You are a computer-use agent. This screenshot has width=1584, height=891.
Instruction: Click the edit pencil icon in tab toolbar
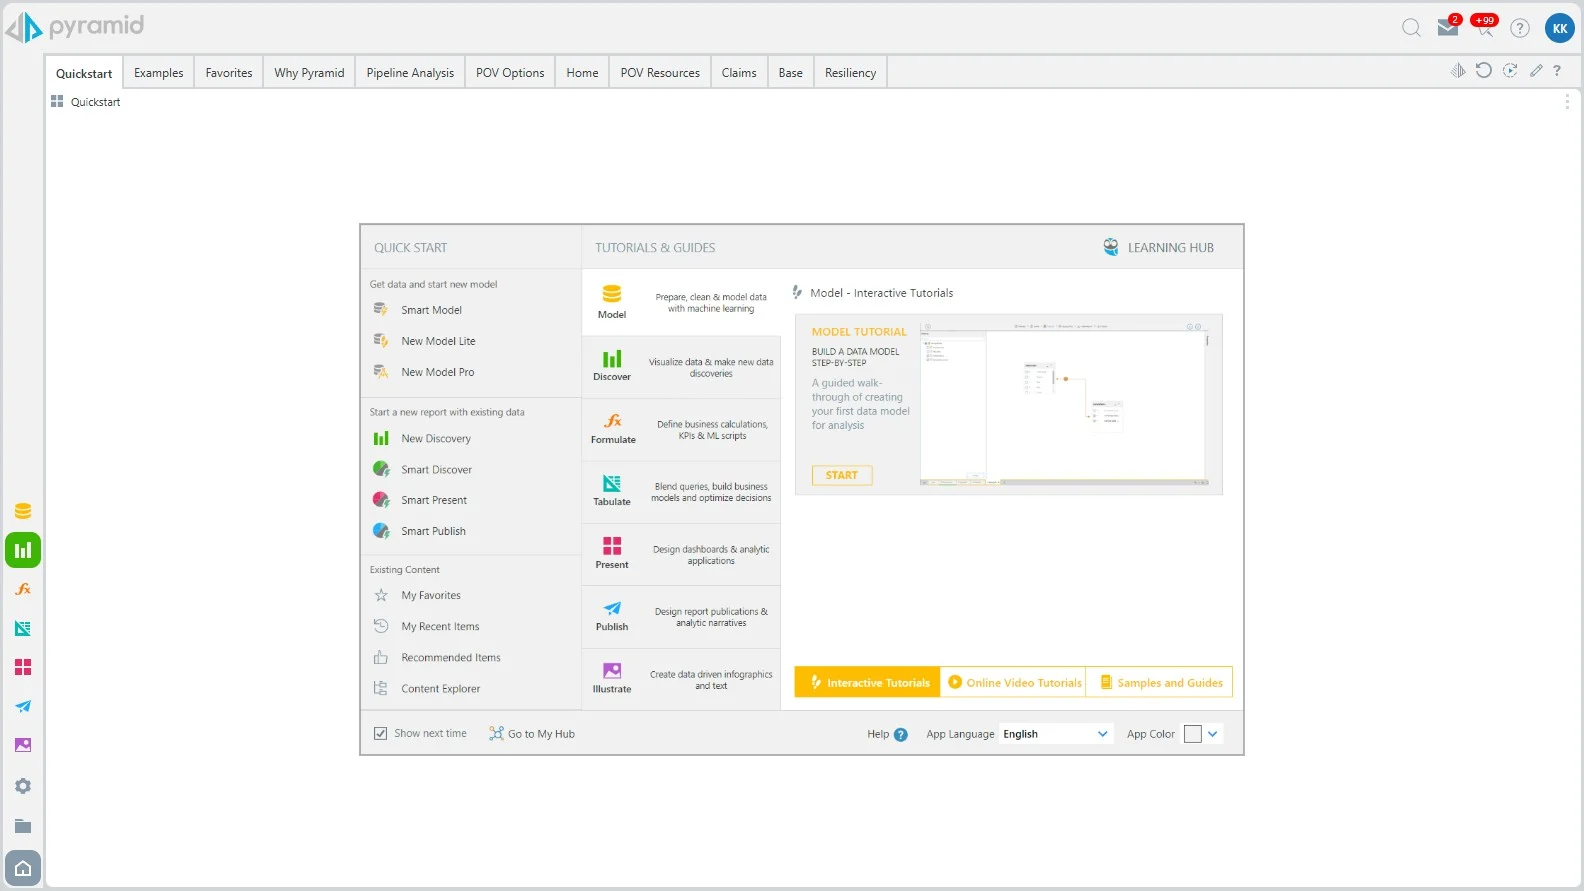1536,70
